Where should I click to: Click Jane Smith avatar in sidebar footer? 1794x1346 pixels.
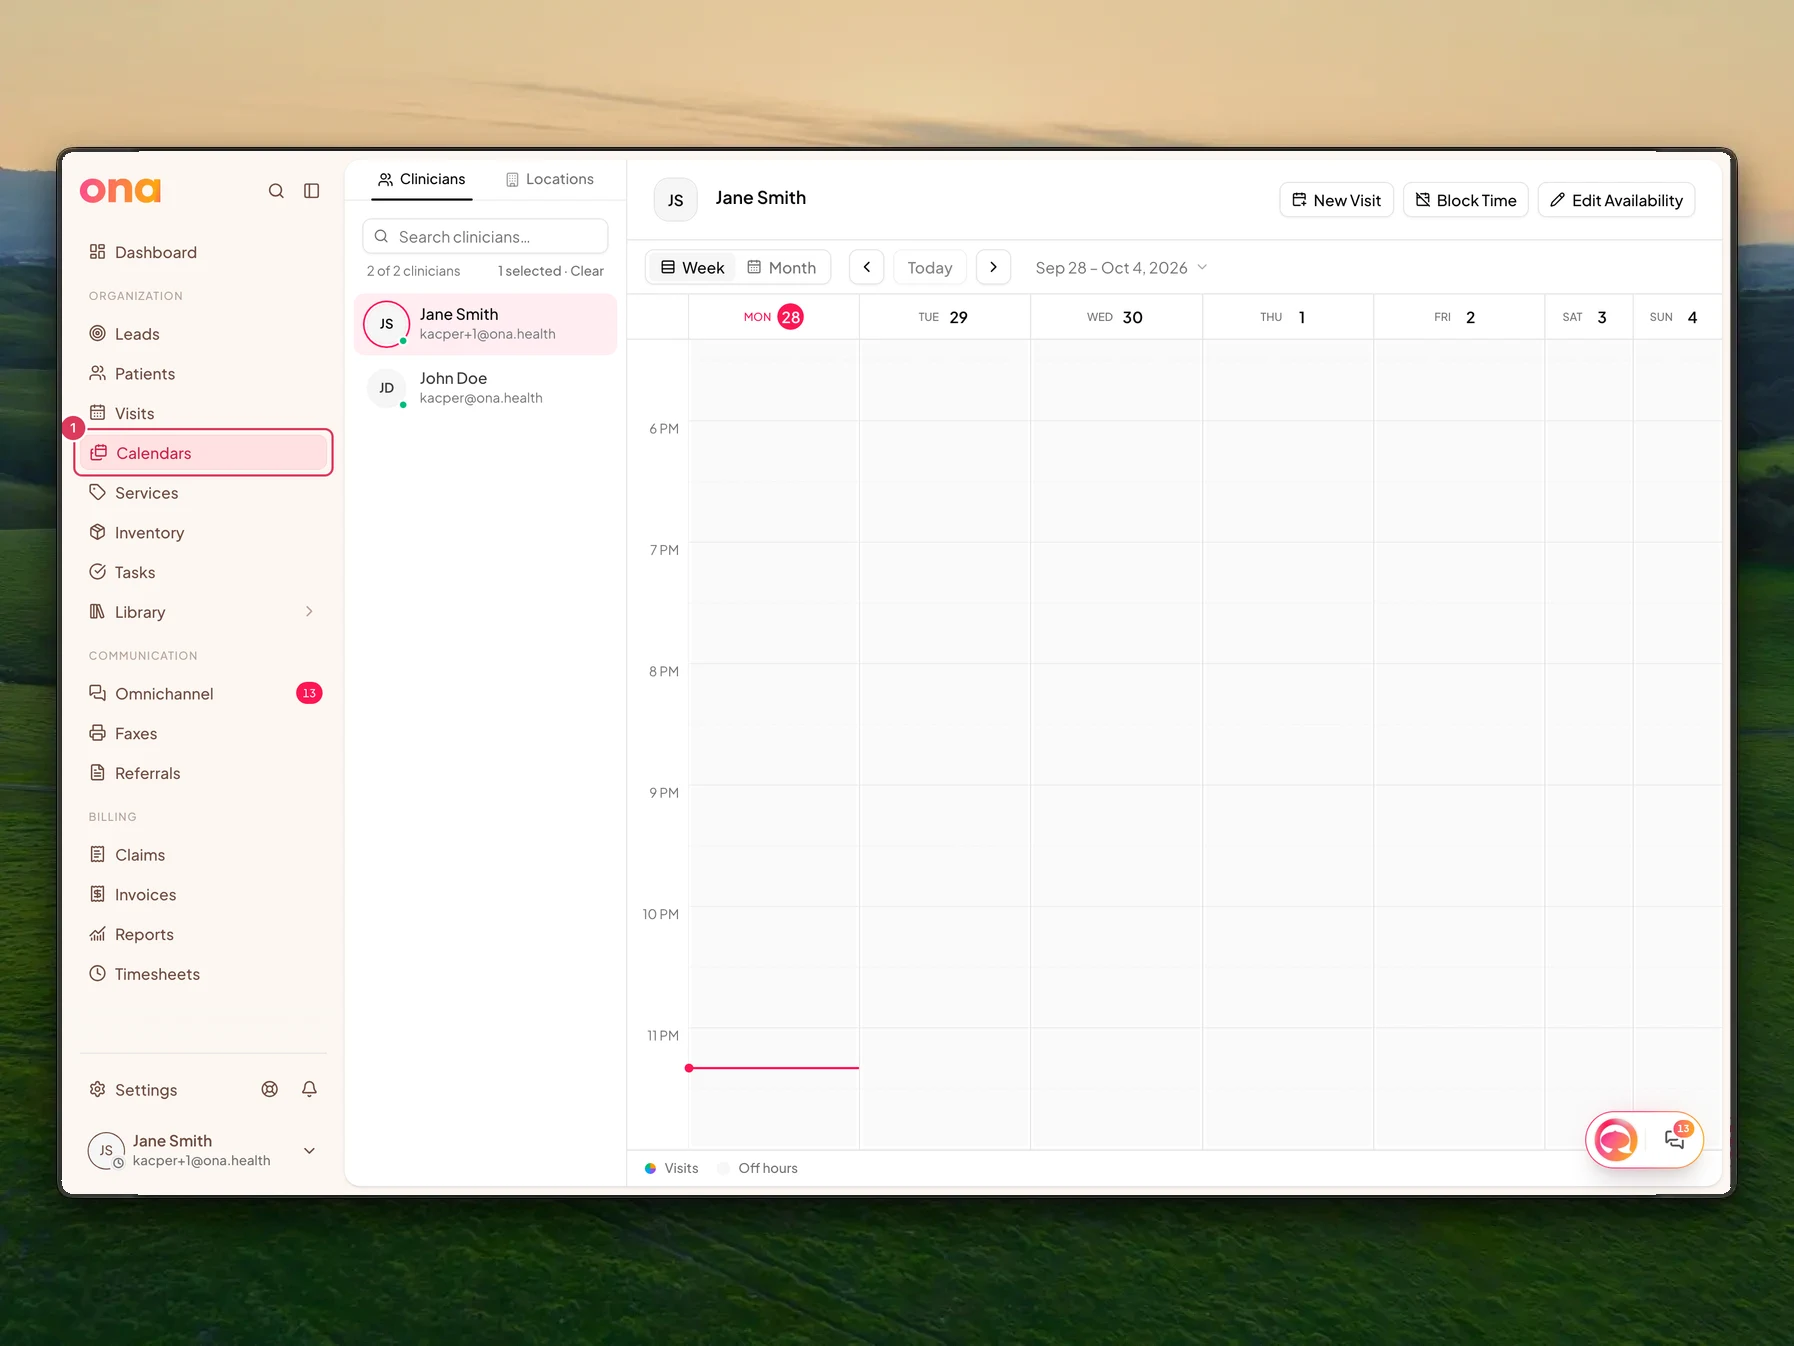(106, 1151)
